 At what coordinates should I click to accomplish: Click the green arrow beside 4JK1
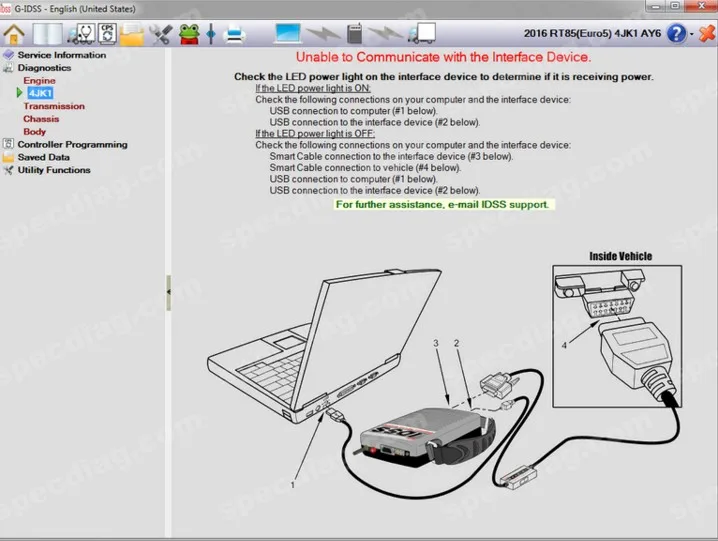(x=19, y=93)
